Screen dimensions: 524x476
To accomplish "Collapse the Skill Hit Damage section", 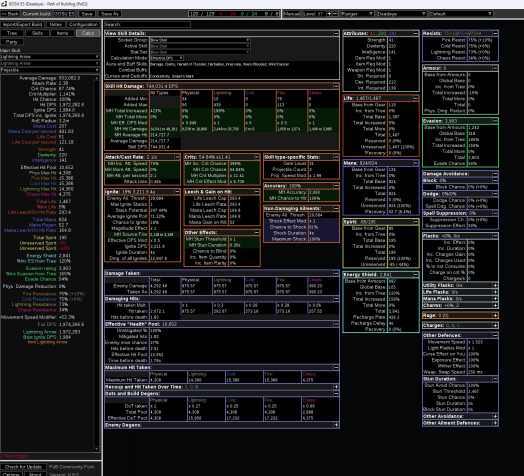I will click(x=336, y=86).
